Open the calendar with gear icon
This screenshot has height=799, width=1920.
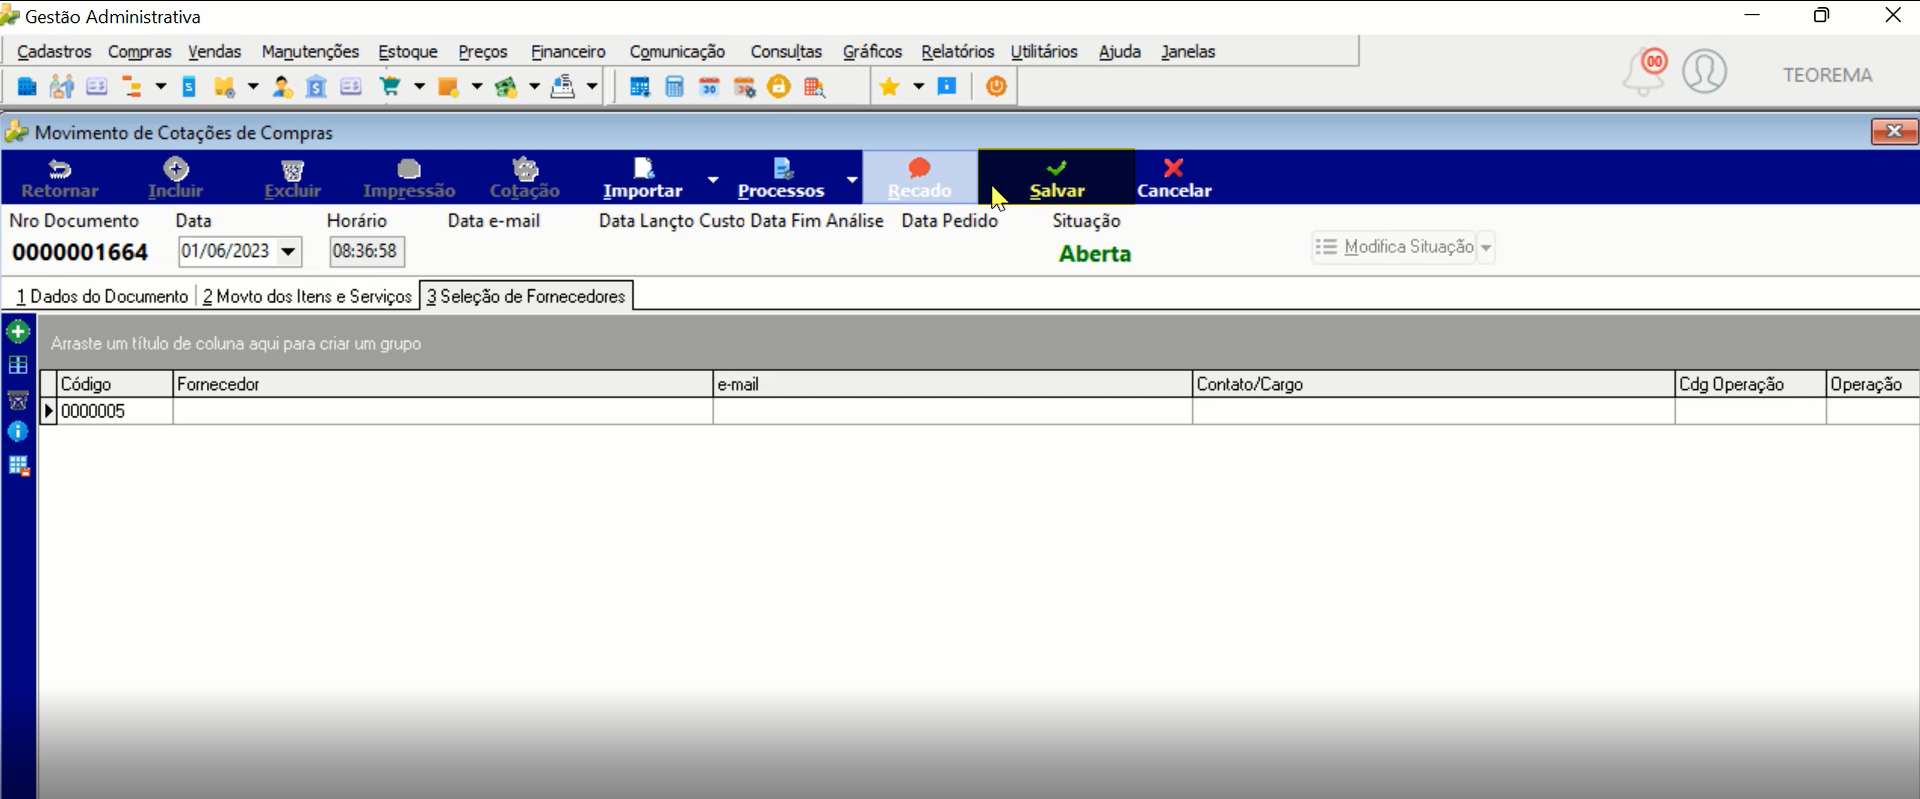point(745,87)
